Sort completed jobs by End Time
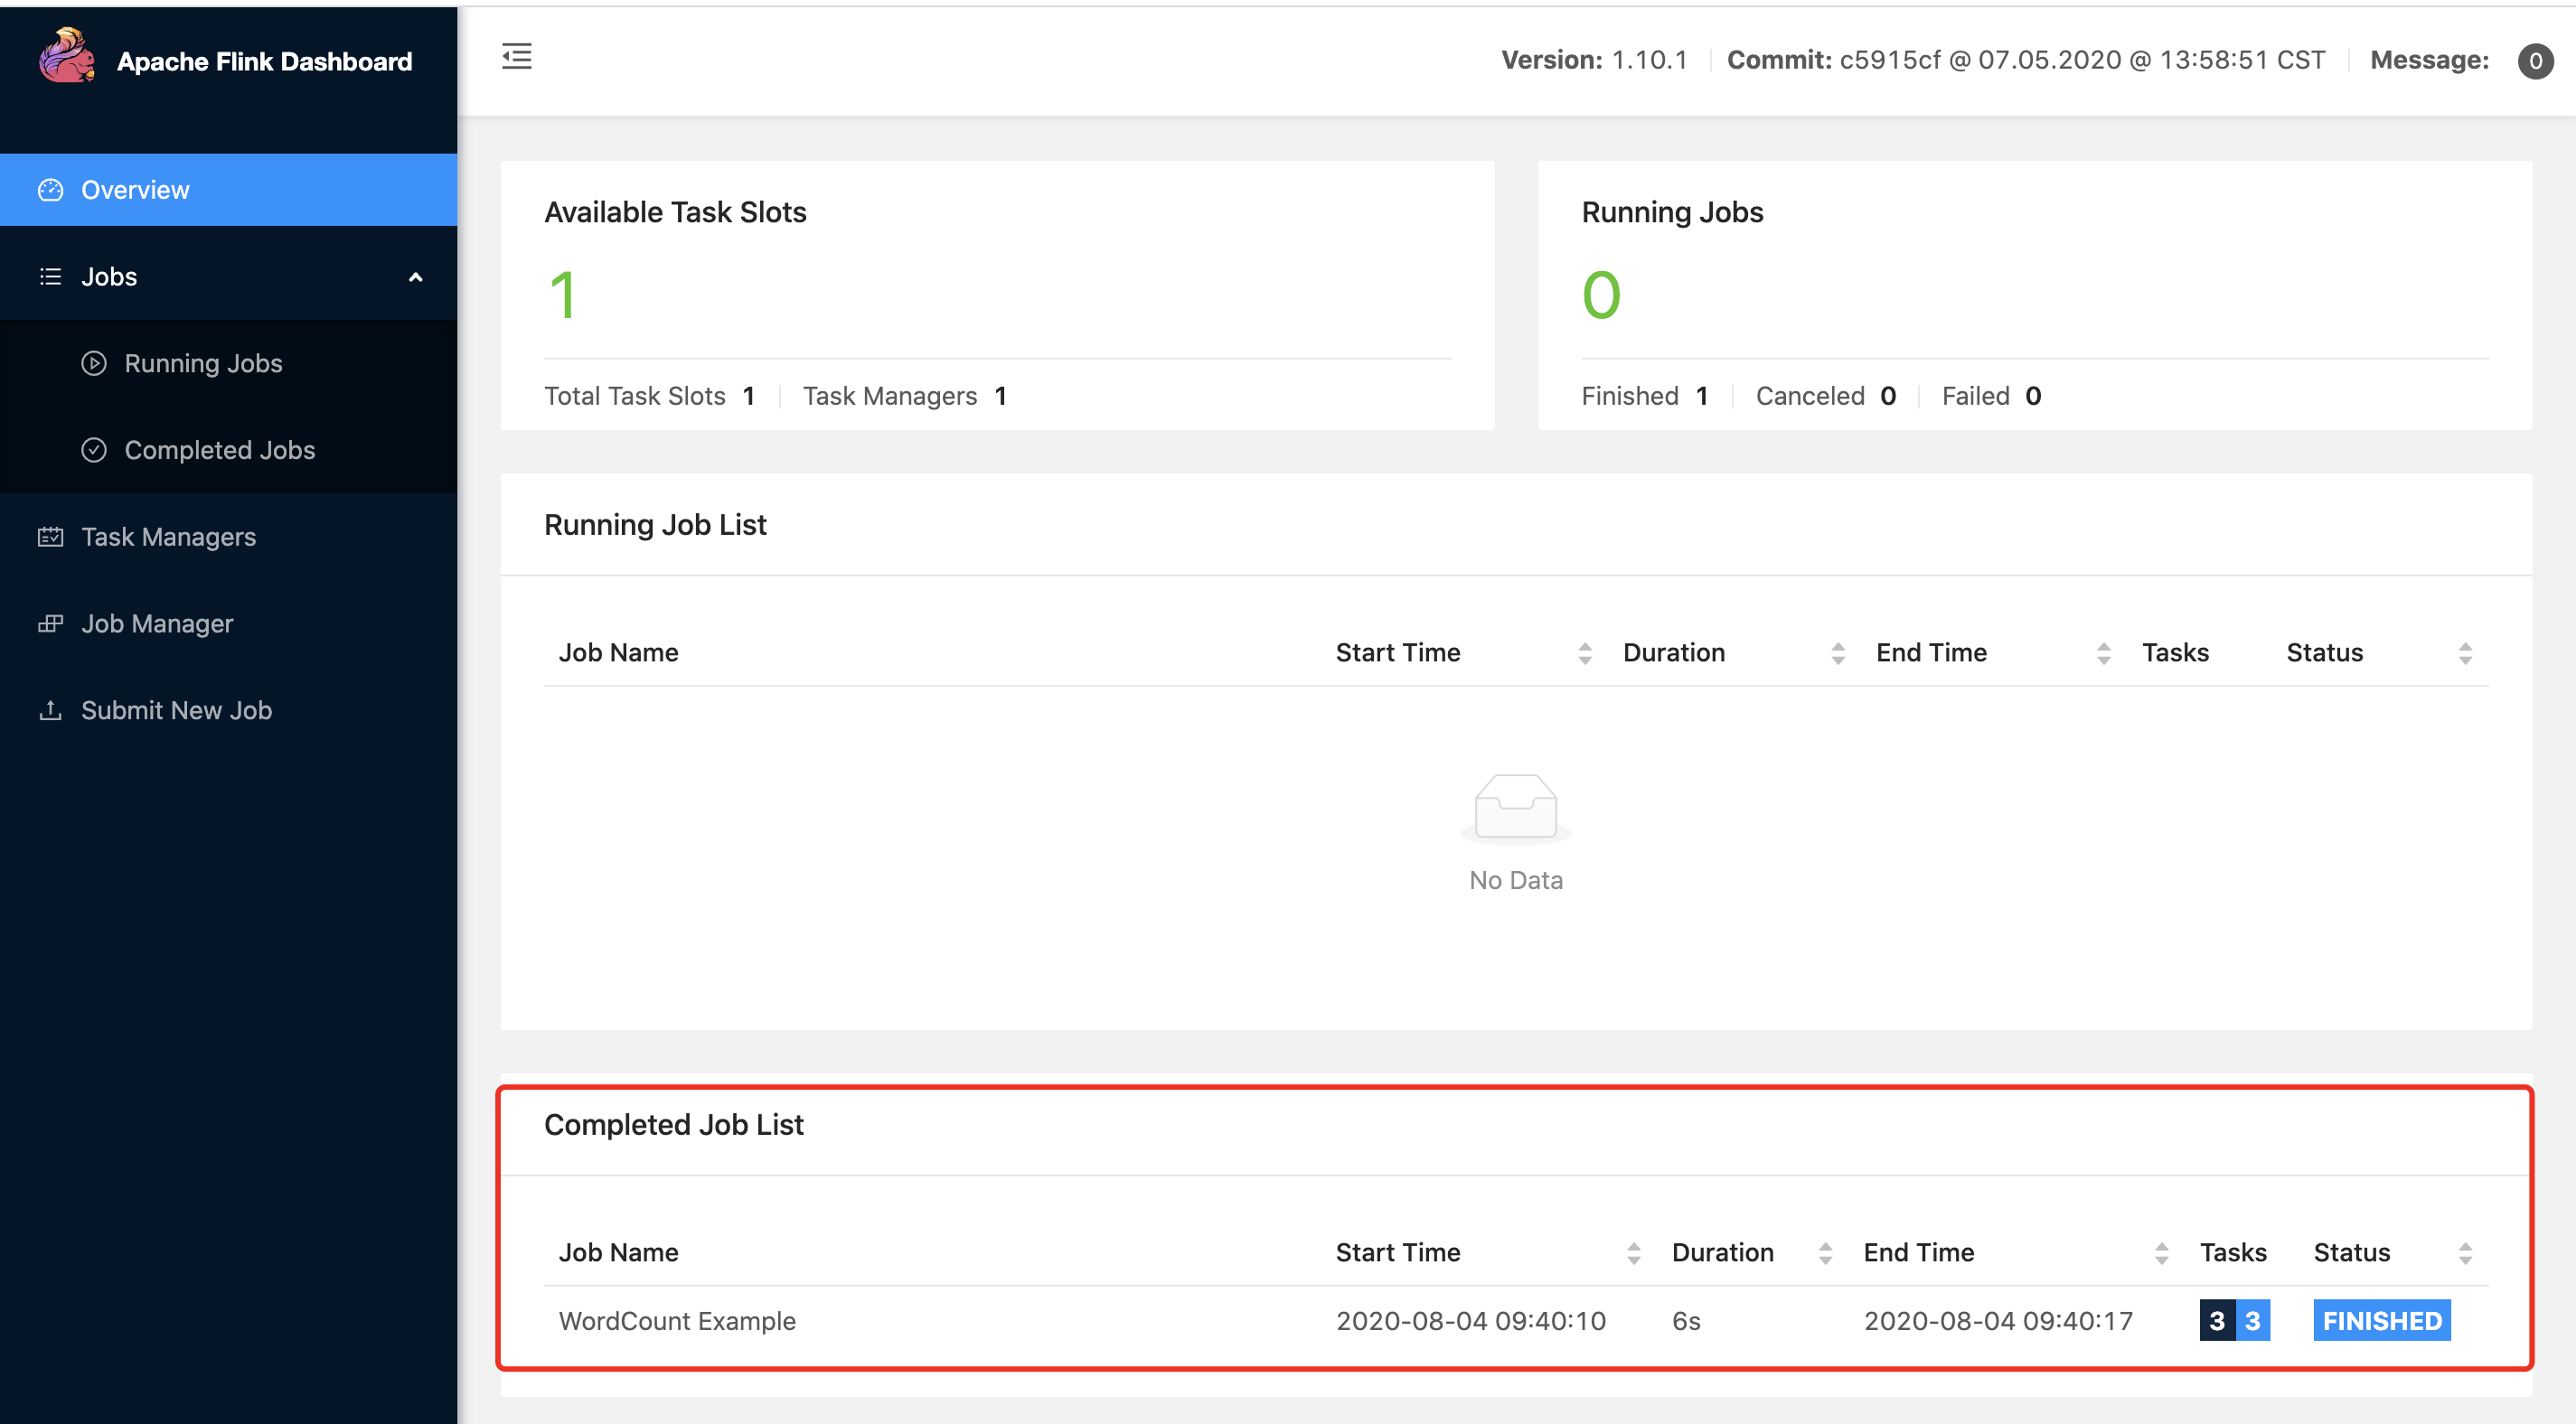The width and height of the screenshot is (2576, 1424). [2161, 1253]
